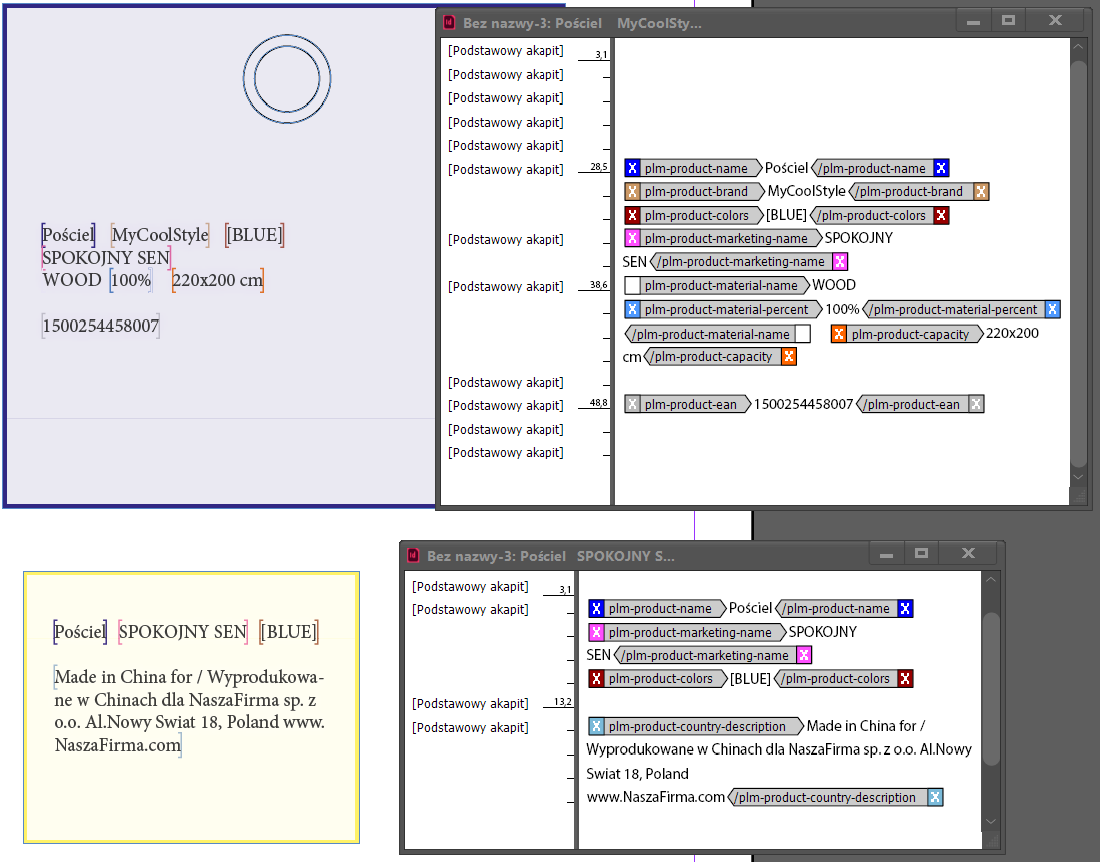Image resolution: width=1100 pixels, height=864 pixels.
Task: Click the '28,5' depth ruler value
Action: pos(598,167)
